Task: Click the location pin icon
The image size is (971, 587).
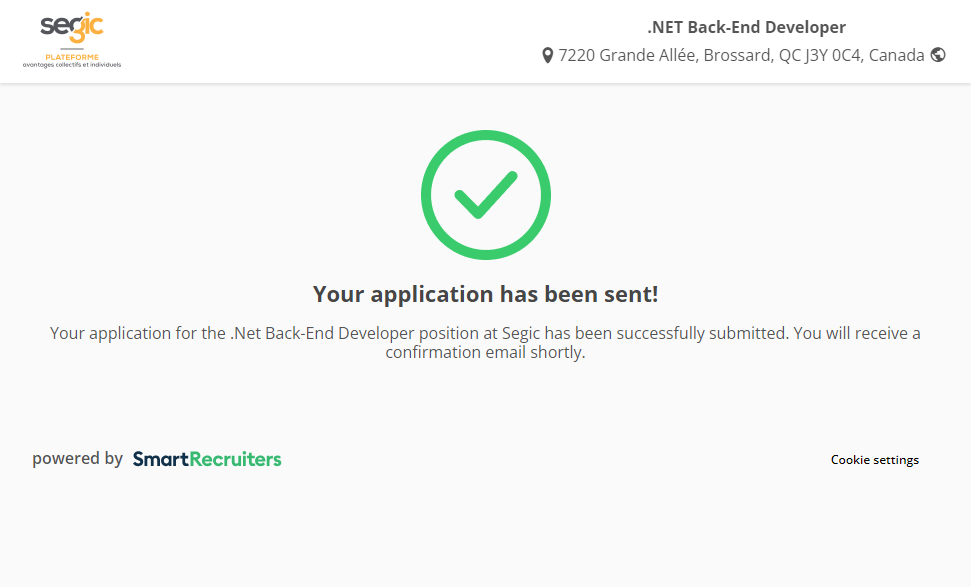Action: pyautogui.click(x=547, y=56)
